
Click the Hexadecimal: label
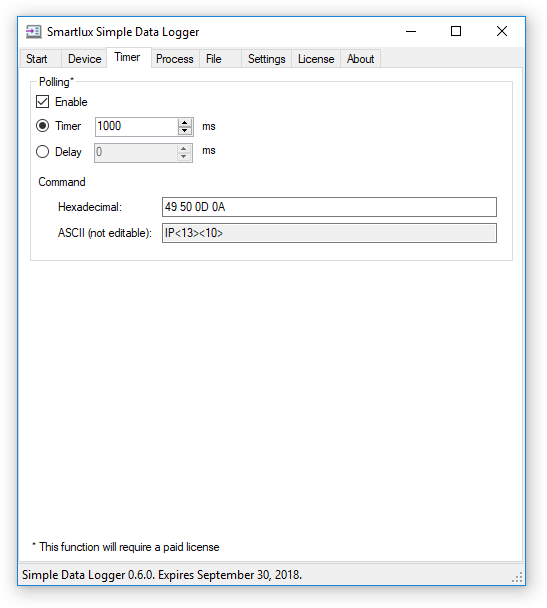[90, 207]
